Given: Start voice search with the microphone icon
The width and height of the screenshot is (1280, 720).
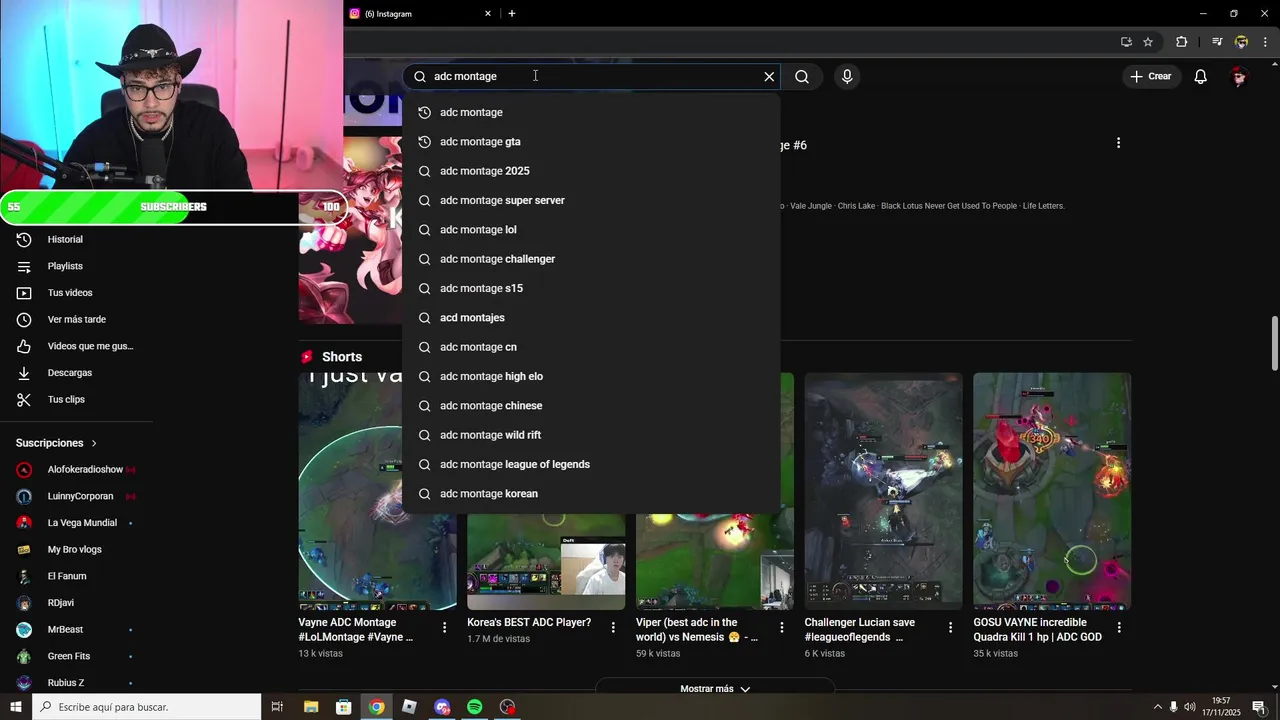Looking at the screenshot, I should (847, 76).
